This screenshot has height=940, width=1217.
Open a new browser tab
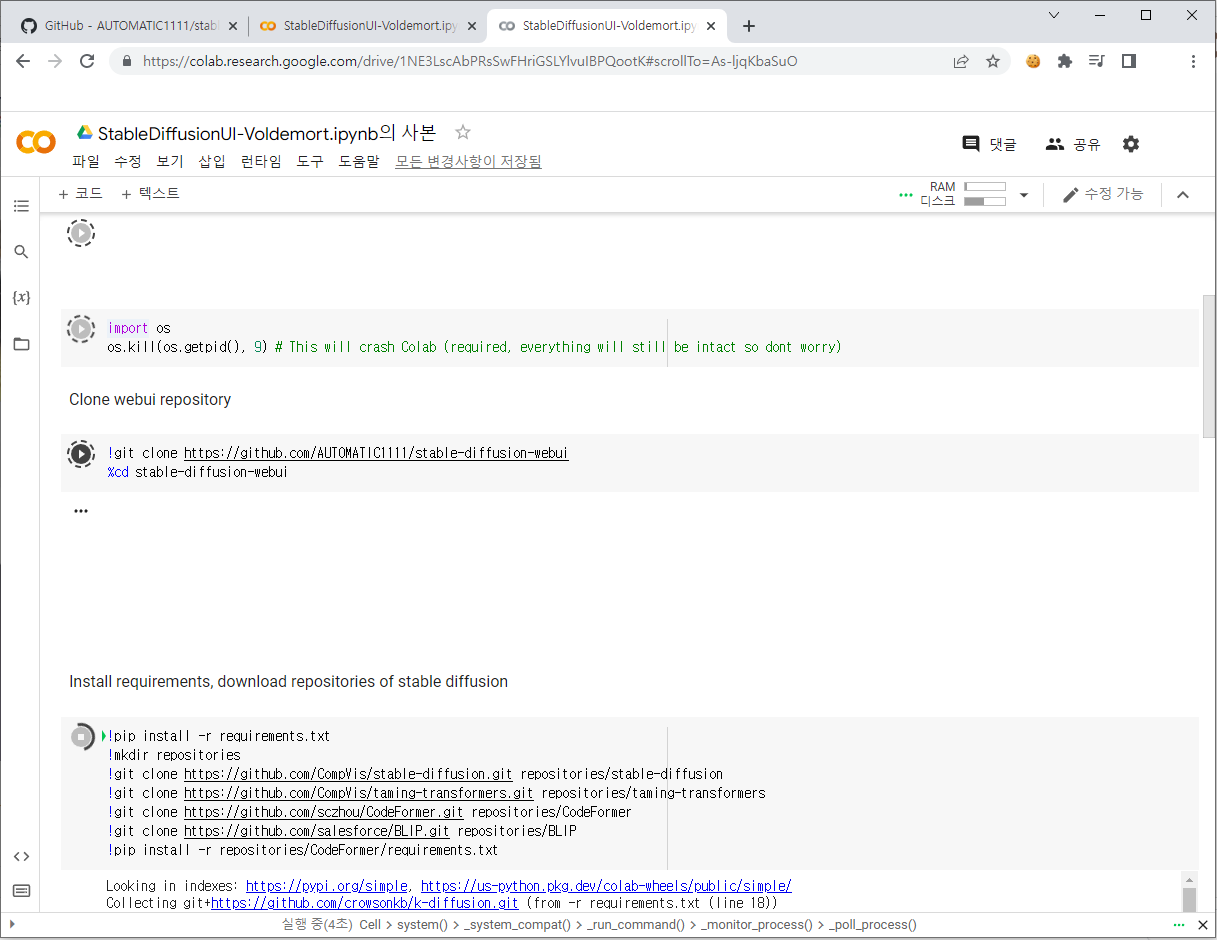tap(749, 26)
